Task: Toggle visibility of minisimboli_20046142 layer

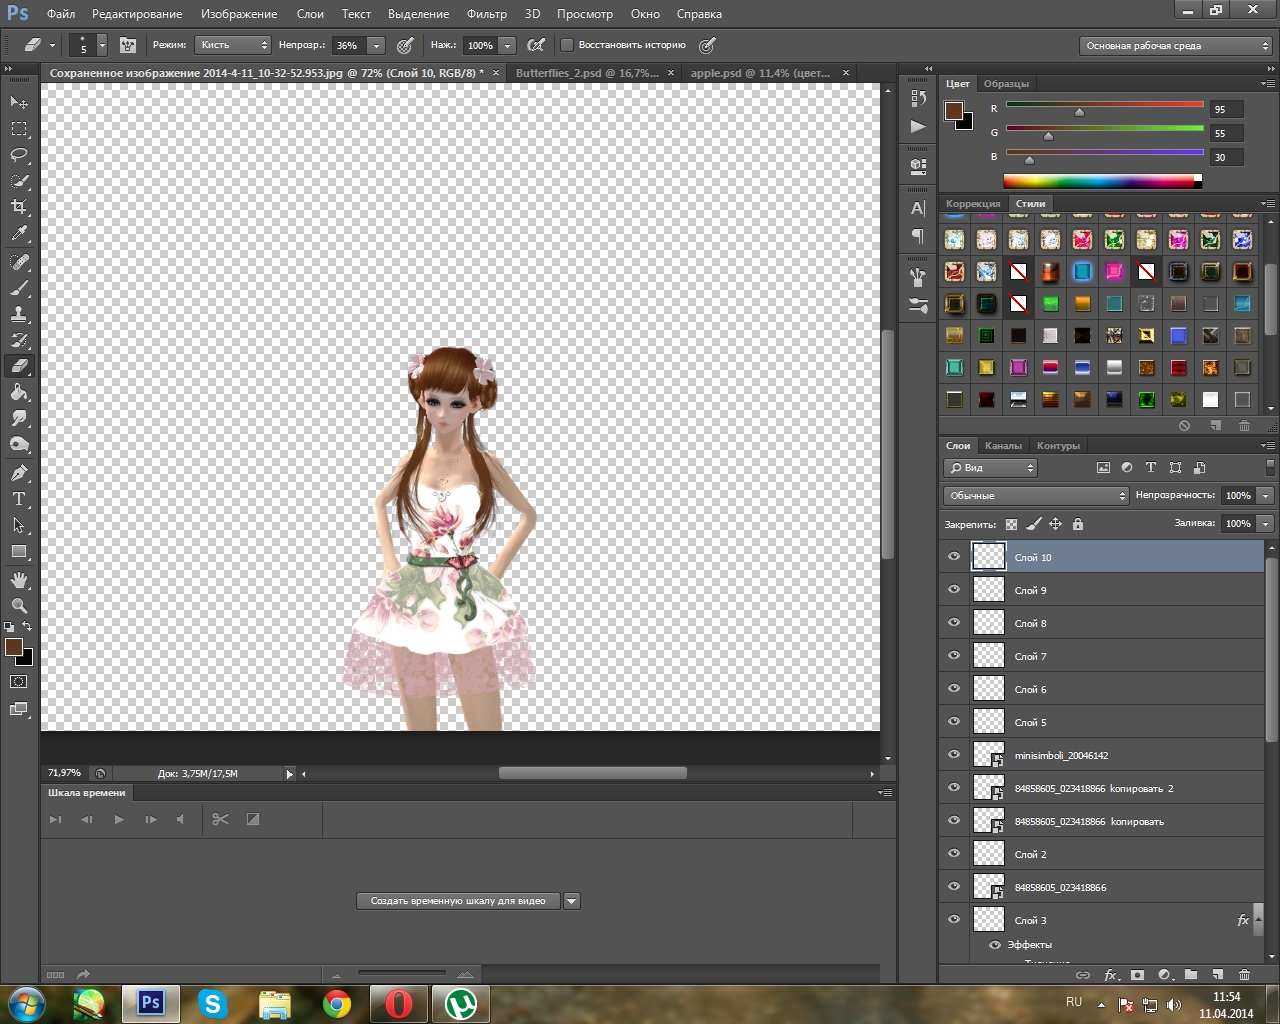Action: 954,755
